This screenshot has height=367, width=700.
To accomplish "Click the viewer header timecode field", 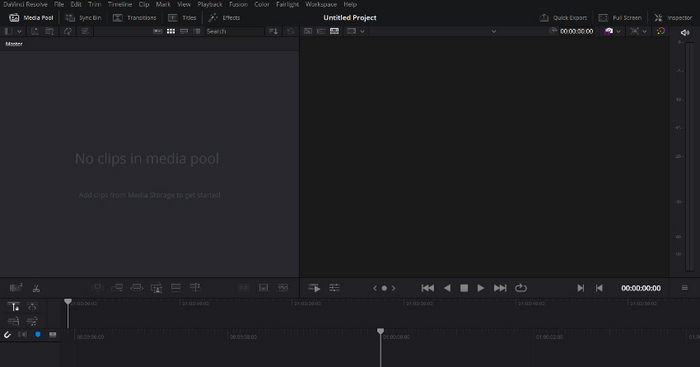I will click(576, 31).
